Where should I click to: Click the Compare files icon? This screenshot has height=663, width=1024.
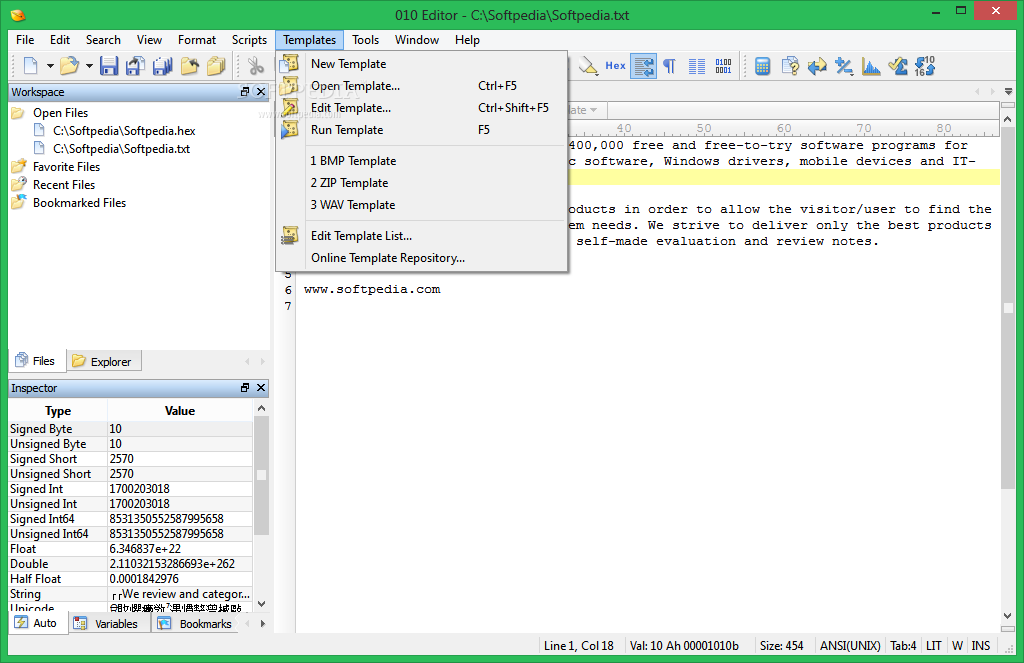[790, 65]
